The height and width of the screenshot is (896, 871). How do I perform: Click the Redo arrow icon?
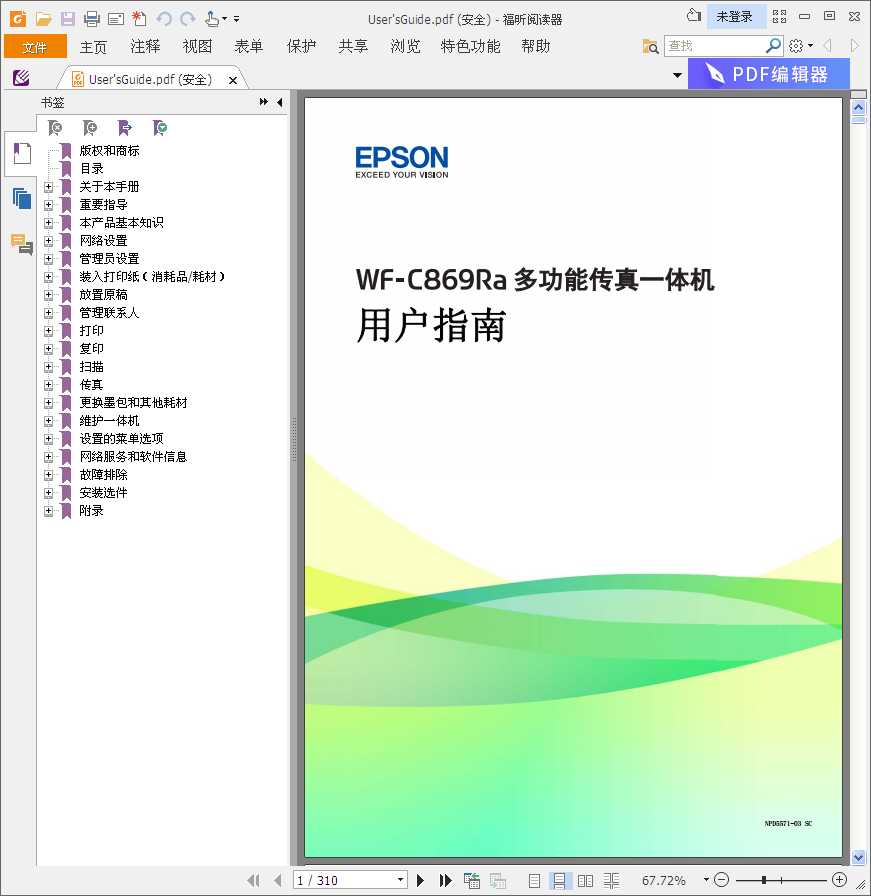click(x=187, y=19)
